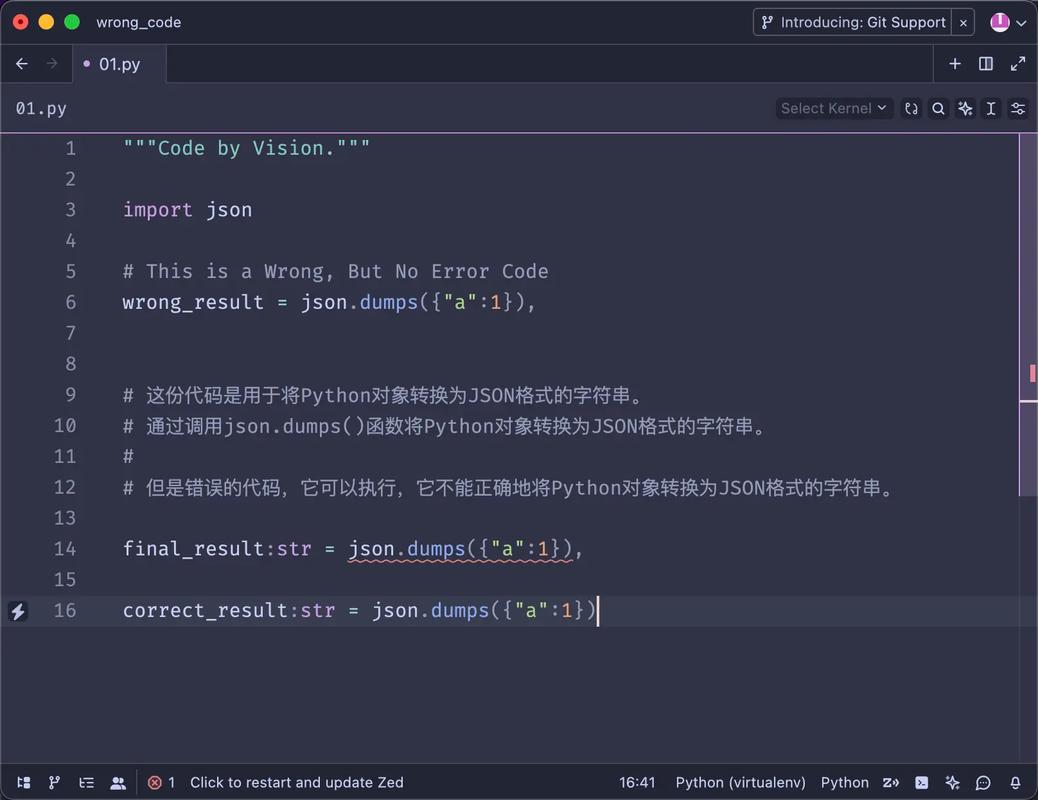The image size is (1038, 800).
Task: Switch to the 01.py tab
Action: 119,64
